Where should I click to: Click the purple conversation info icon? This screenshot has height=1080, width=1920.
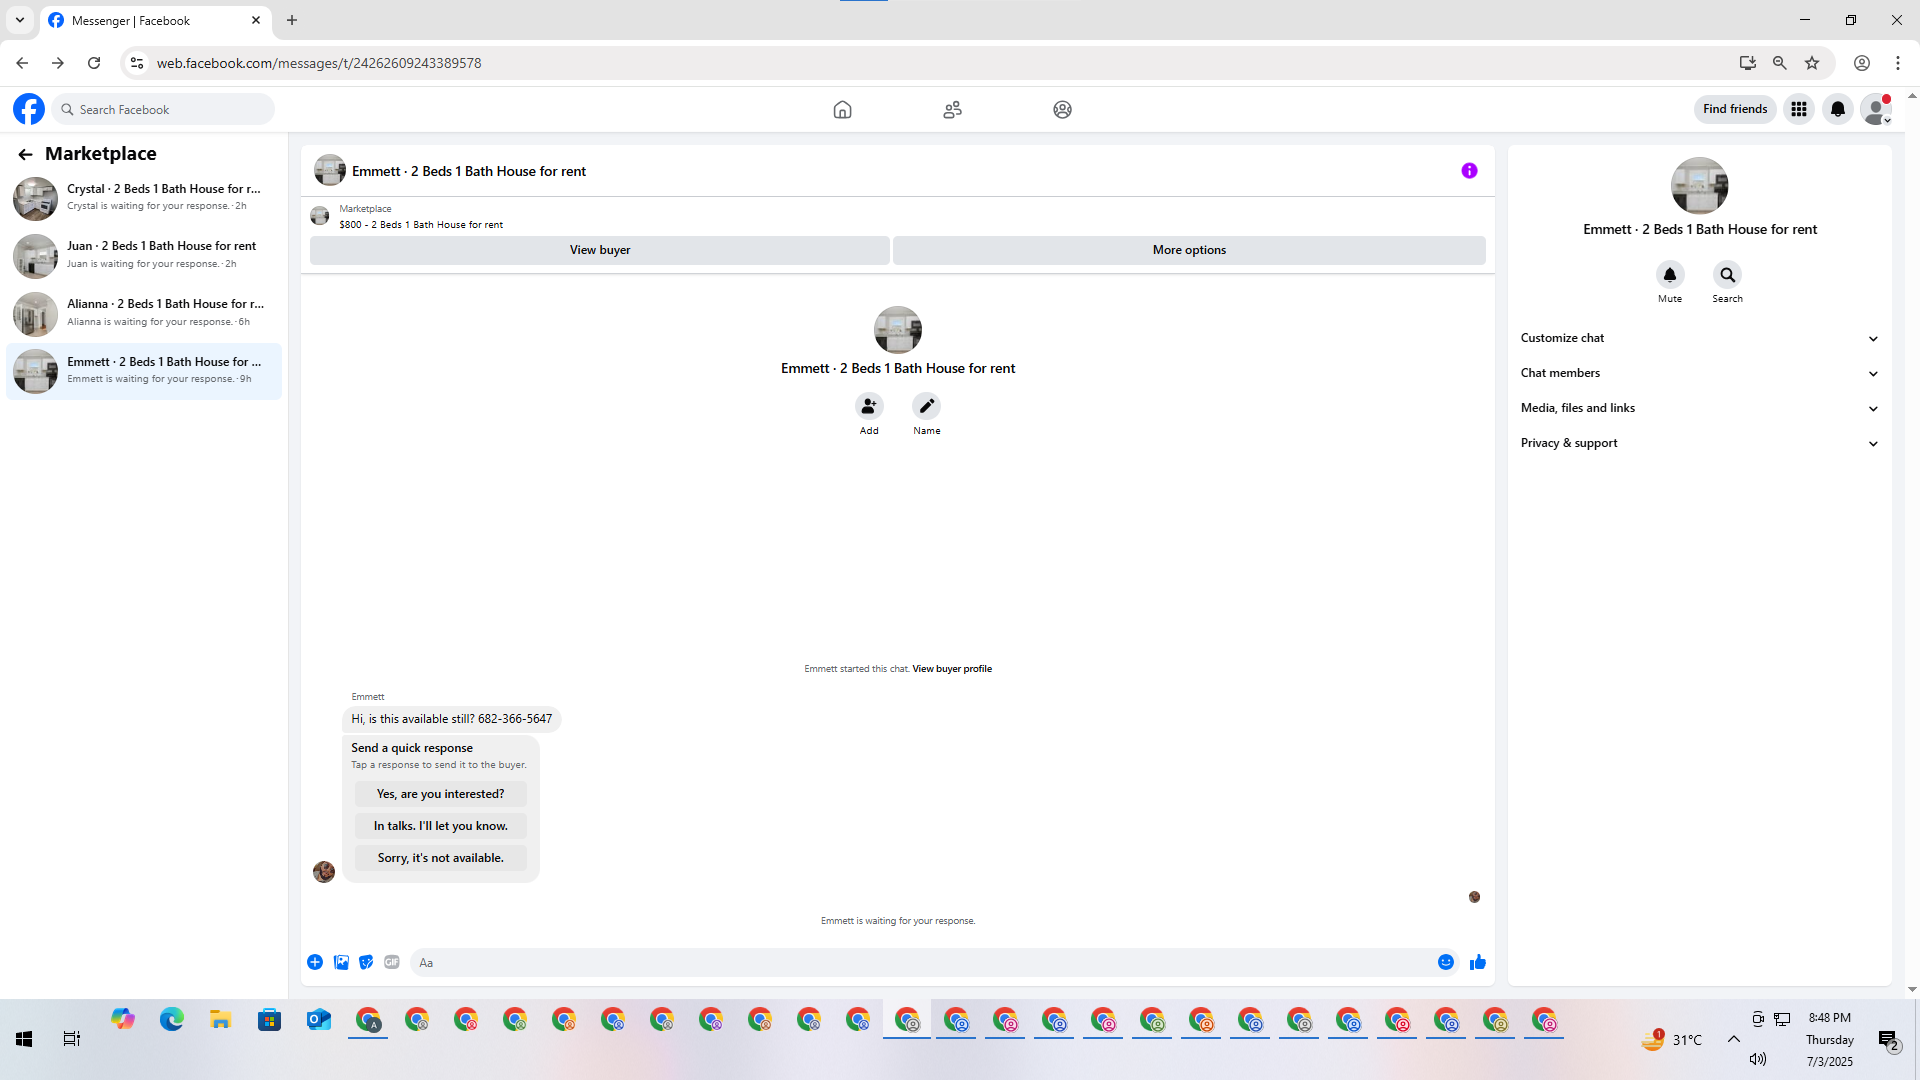click(1469, 171)
